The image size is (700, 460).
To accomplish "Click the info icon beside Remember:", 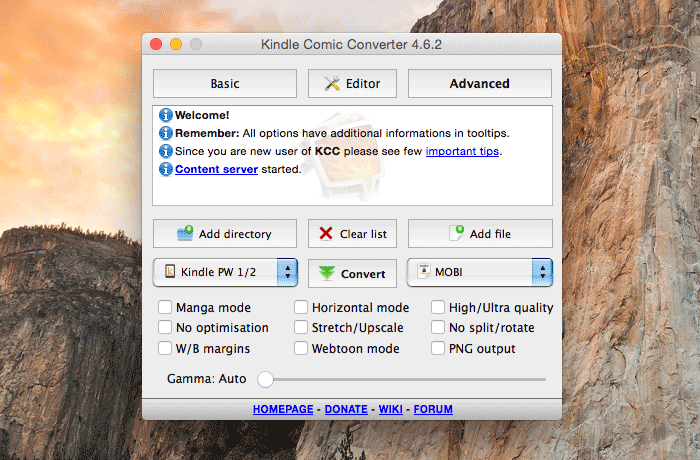I will point(166,133).
